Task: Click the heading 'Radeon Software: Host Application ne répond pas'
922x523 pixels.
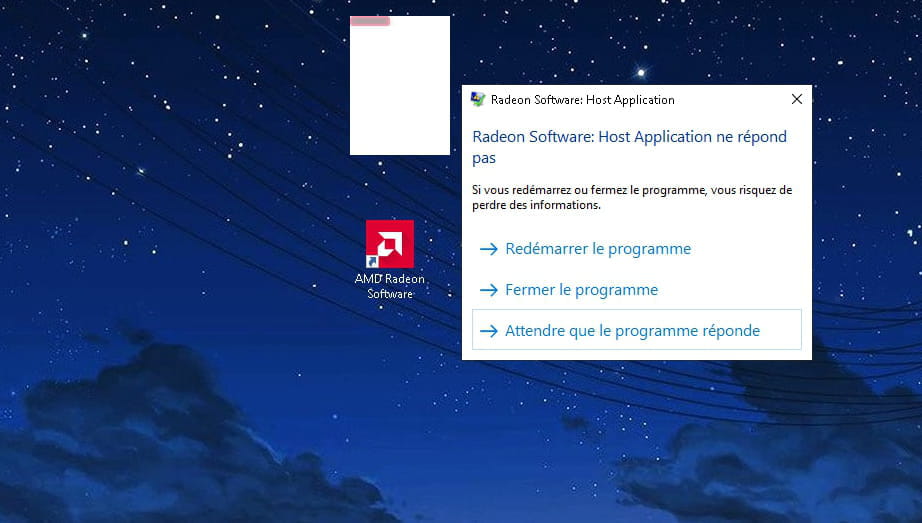Action: tap(629, 147)
